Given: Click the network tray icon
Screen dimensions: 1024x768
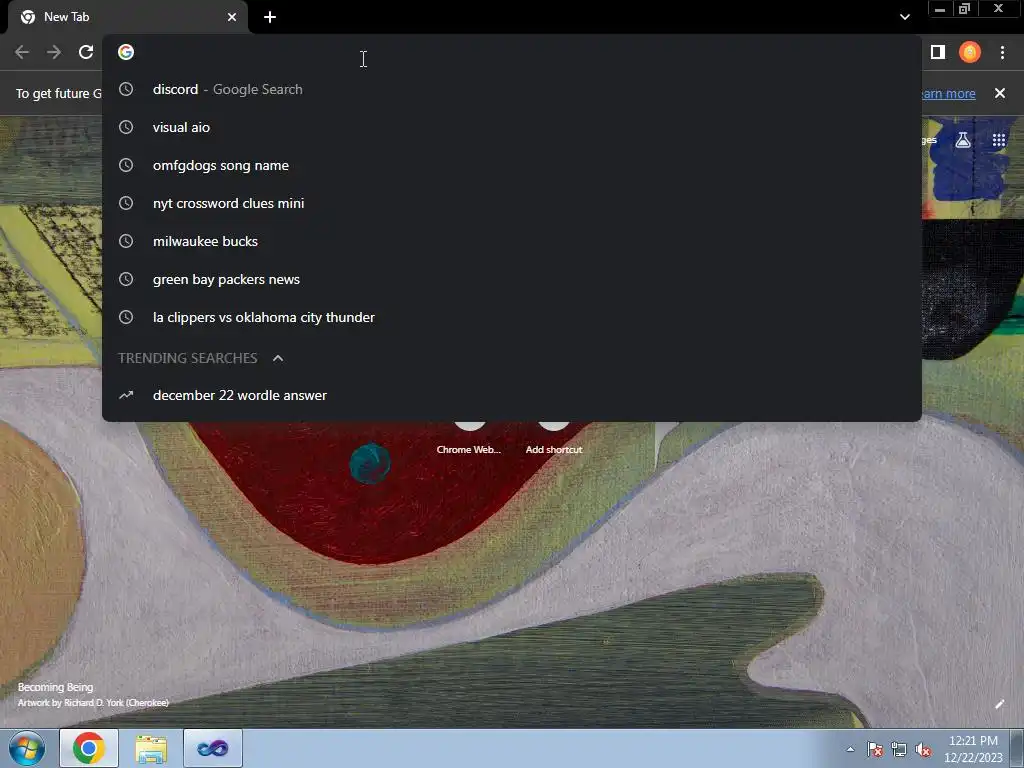Looking at the screenshot, I should point(899,749).
